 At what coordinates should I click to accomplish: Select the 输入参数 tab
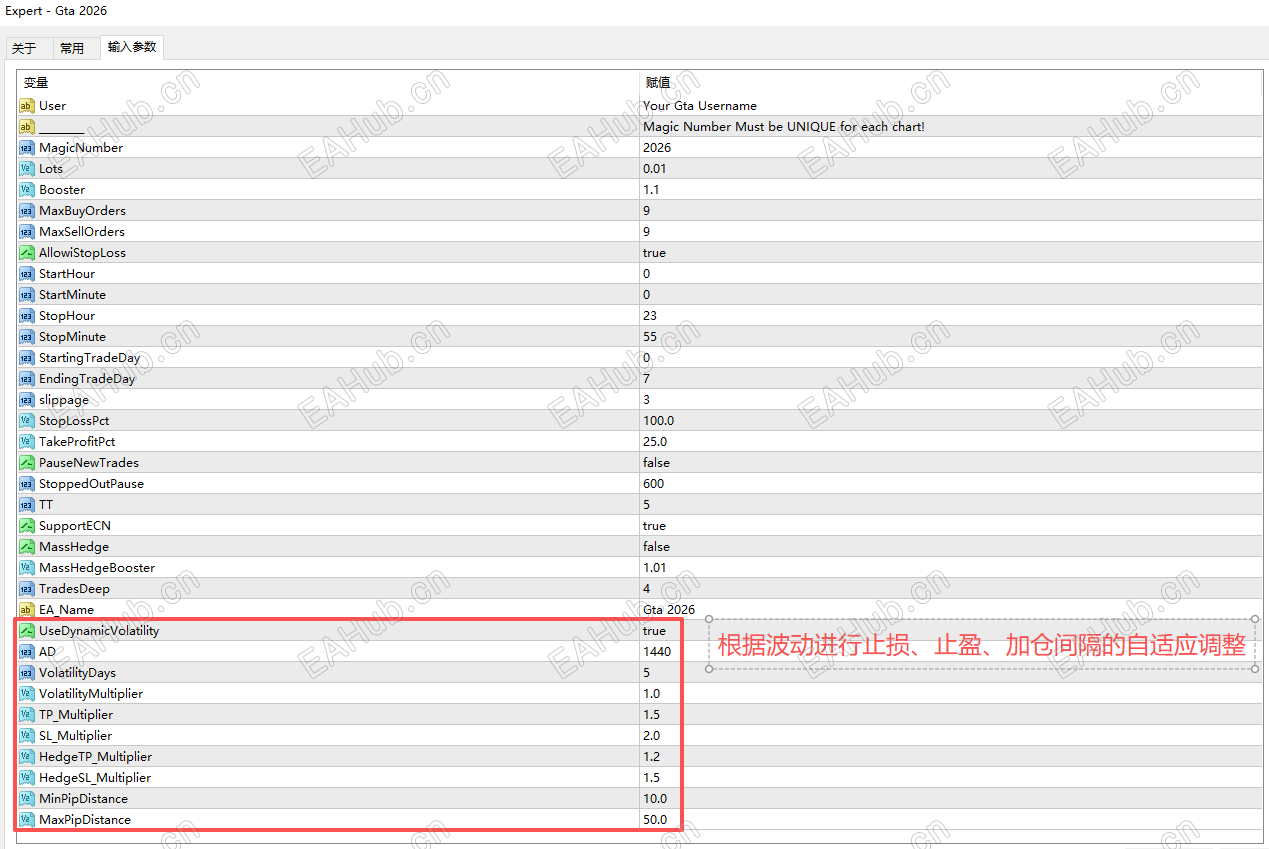(132, 47)
